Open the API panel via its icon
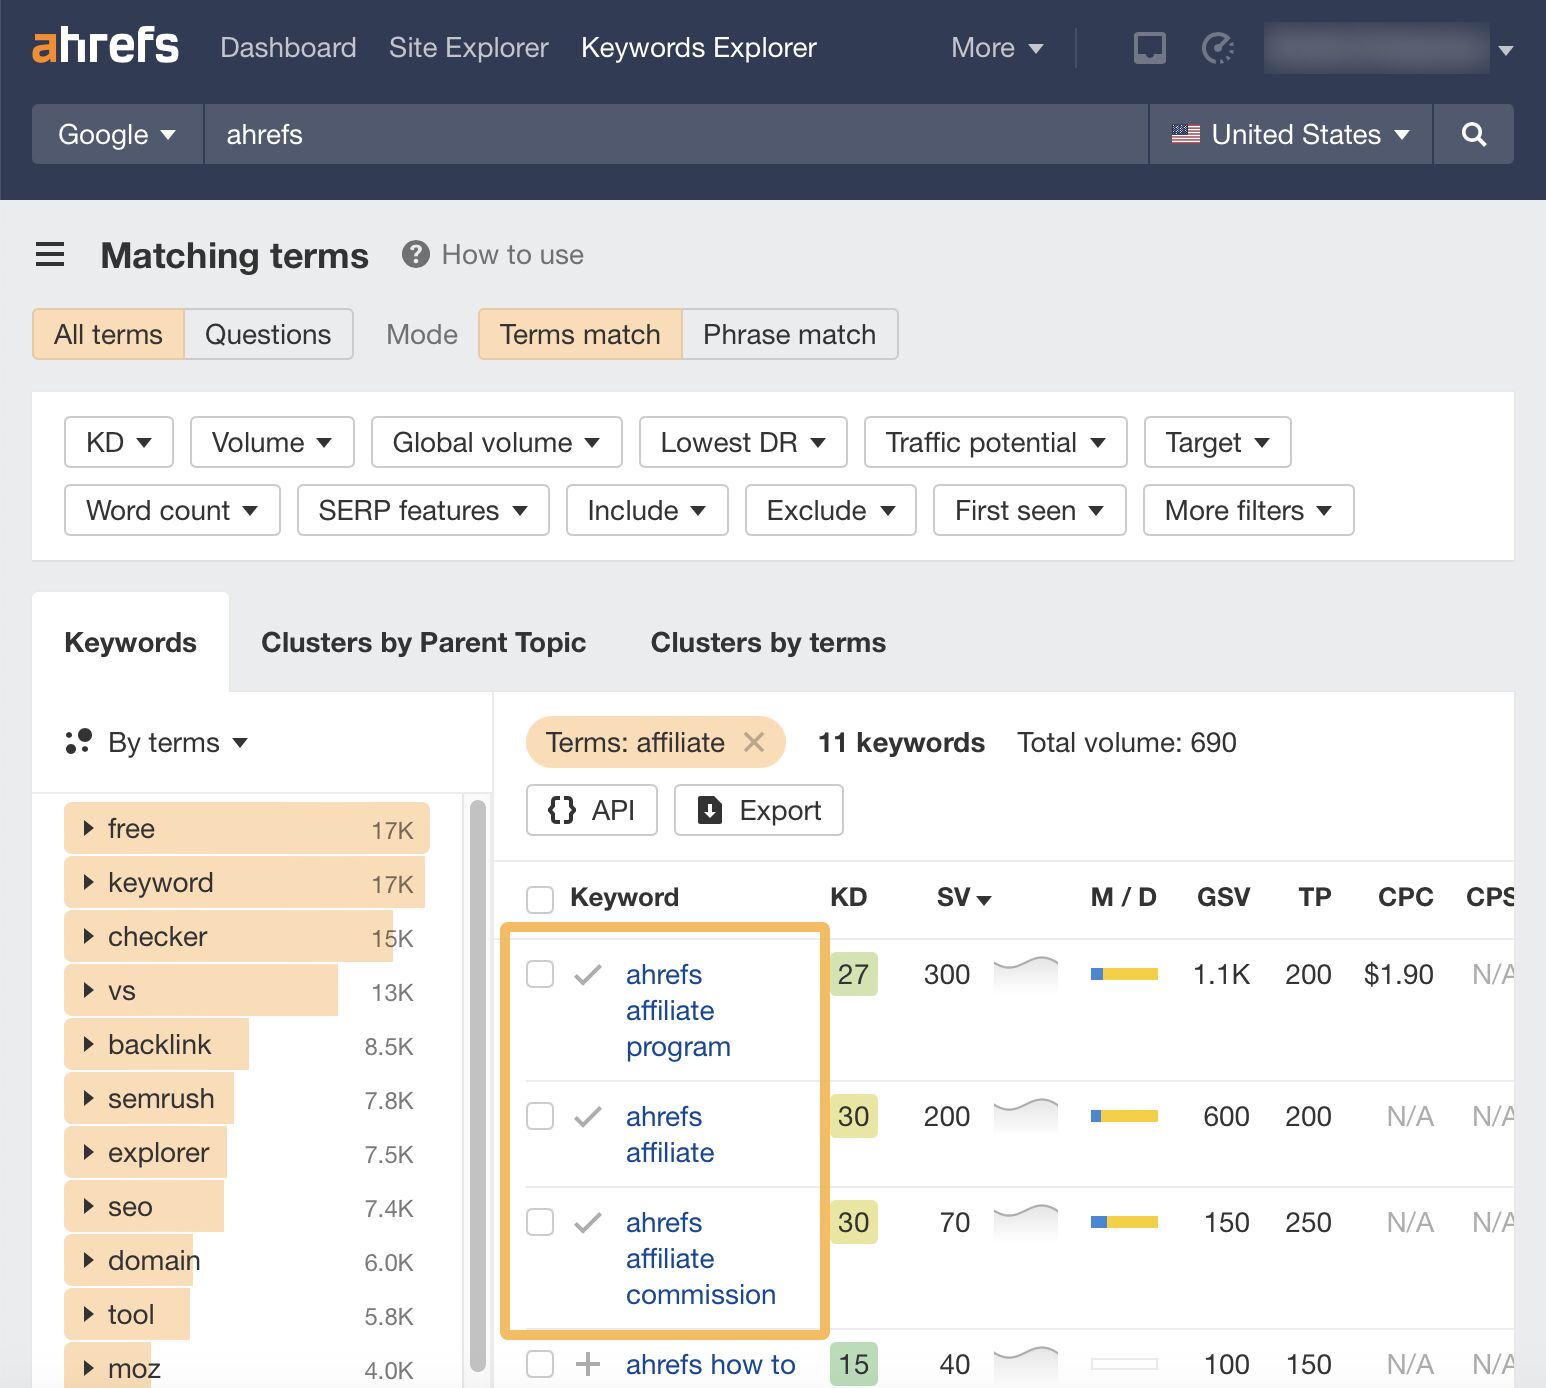Screen dimensions: 1546x1388 click(x=562, y=810)
